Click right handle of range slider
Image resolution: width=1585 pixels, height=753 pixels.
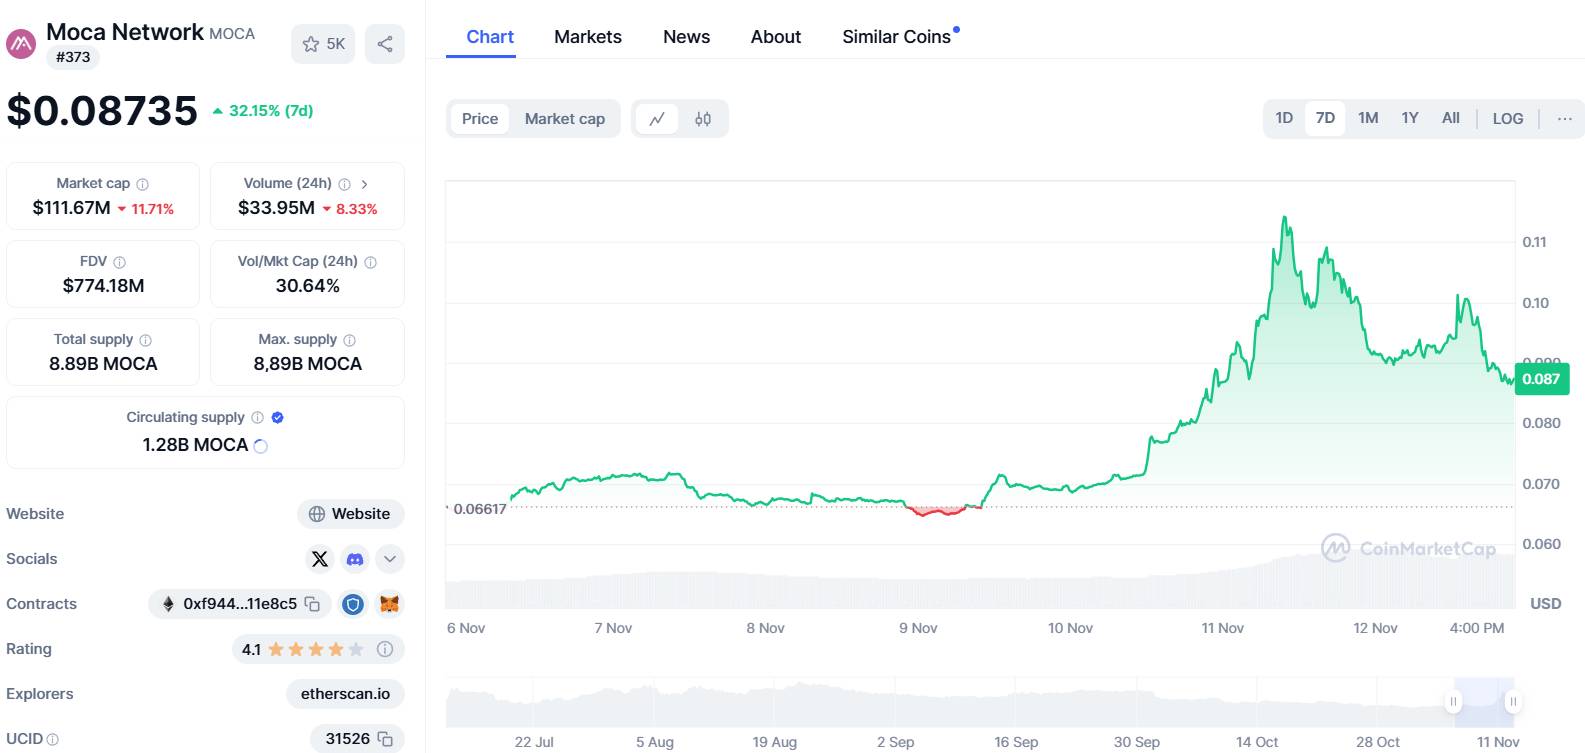(x=1513, y=702)
